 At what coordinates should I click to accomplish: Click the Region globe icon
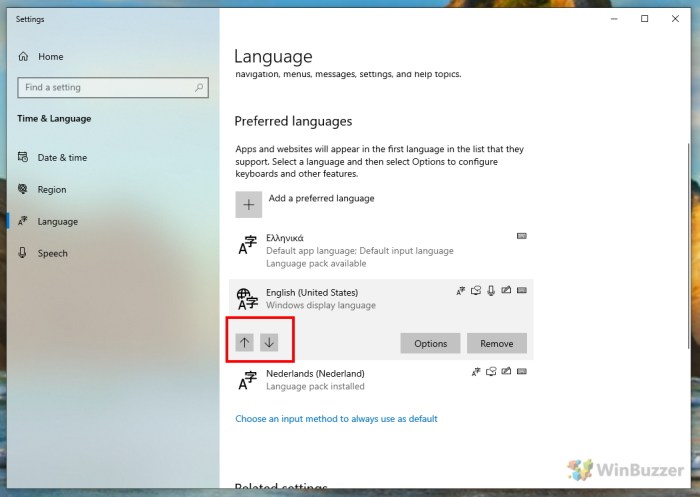click(22, 189)
